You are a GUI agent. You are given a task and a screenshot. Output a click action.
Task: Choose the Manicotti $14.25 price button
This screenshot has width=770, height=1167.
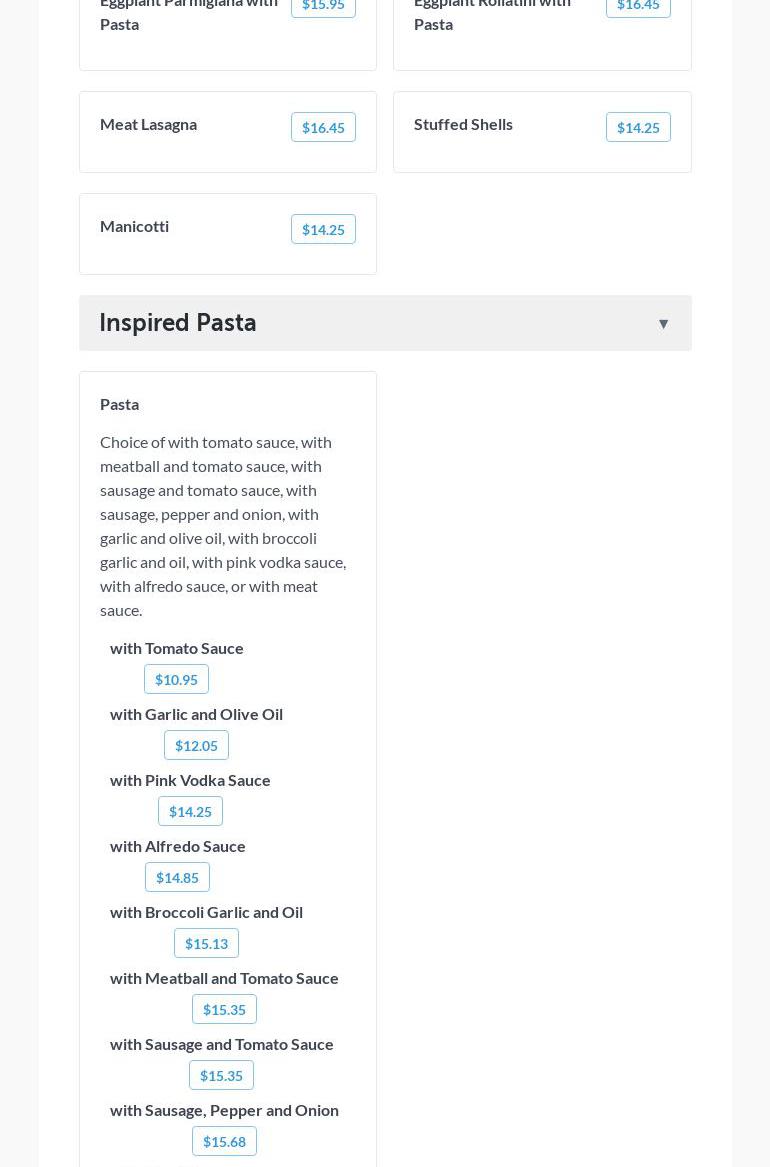(323, 229)
